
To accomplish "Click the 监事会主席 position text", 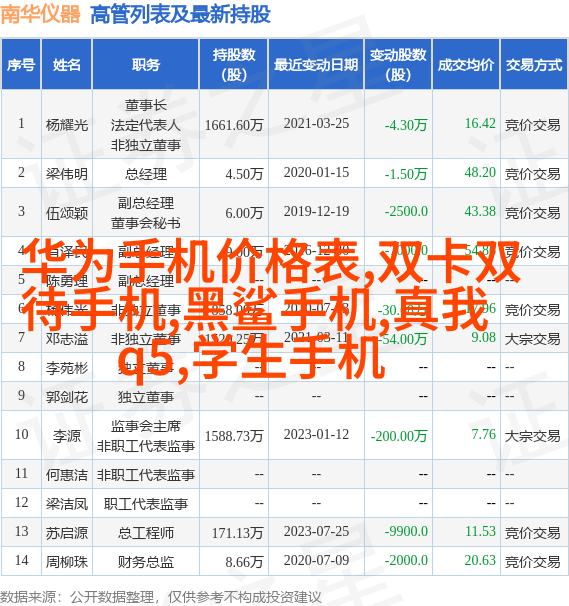I will [x=146, y=426].
